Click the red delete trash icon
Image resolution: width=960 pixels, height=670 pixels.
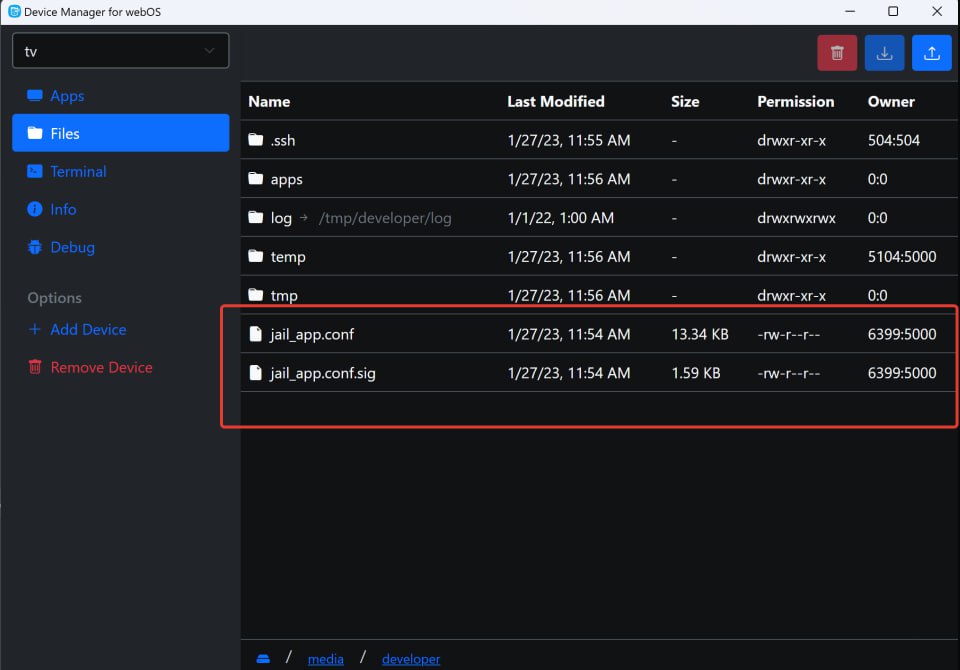coord(837,53)
